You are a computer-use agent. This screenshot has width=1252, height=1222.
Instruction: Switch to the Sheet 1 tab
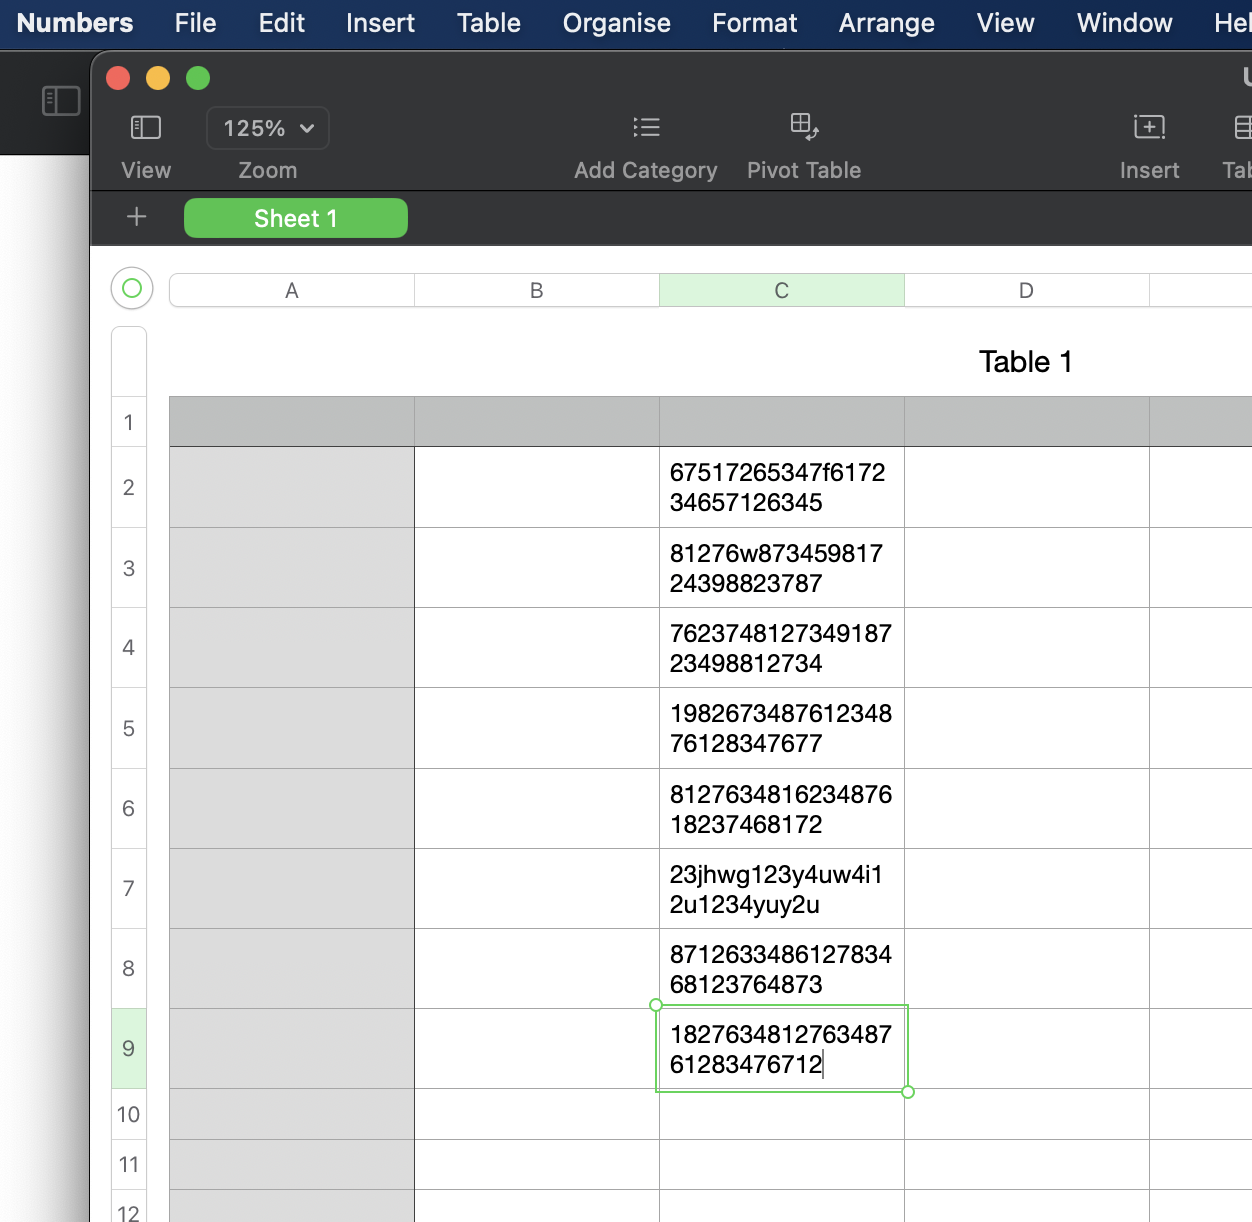[x=296, y=218]
